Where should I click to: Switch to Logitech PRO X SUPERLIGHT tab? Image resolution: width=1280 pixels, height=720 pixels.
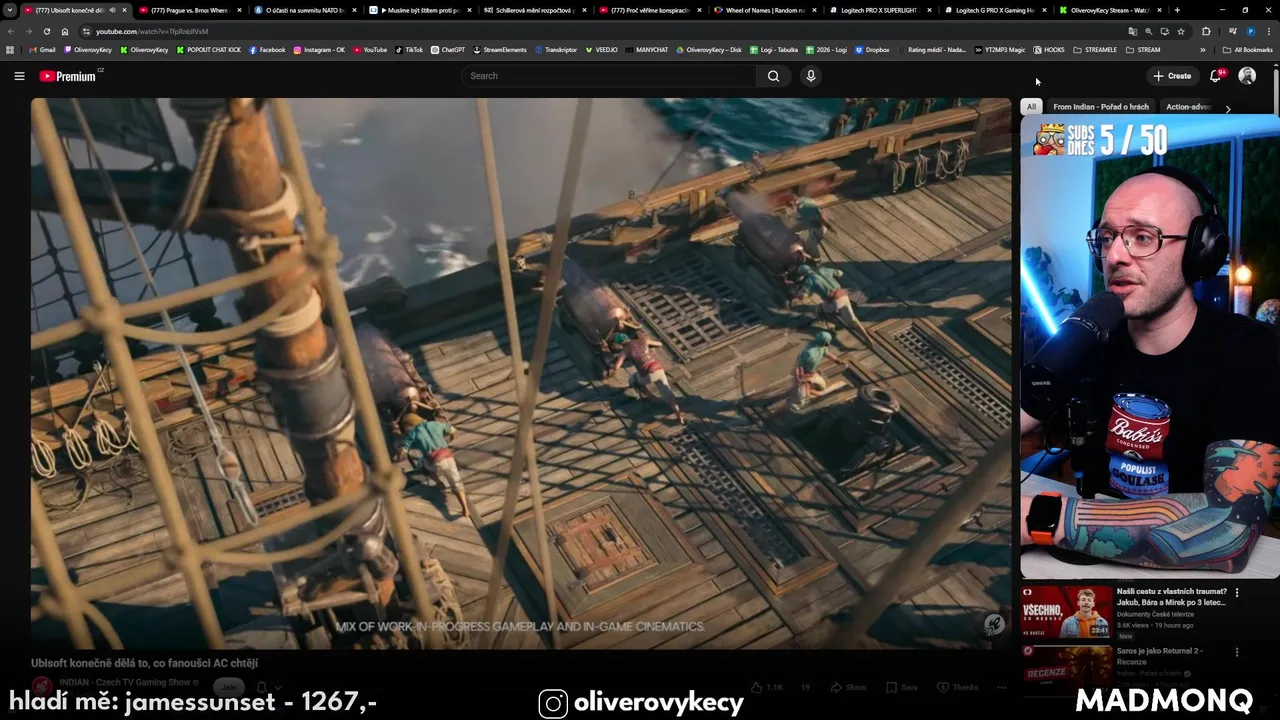tap(880, 10)
